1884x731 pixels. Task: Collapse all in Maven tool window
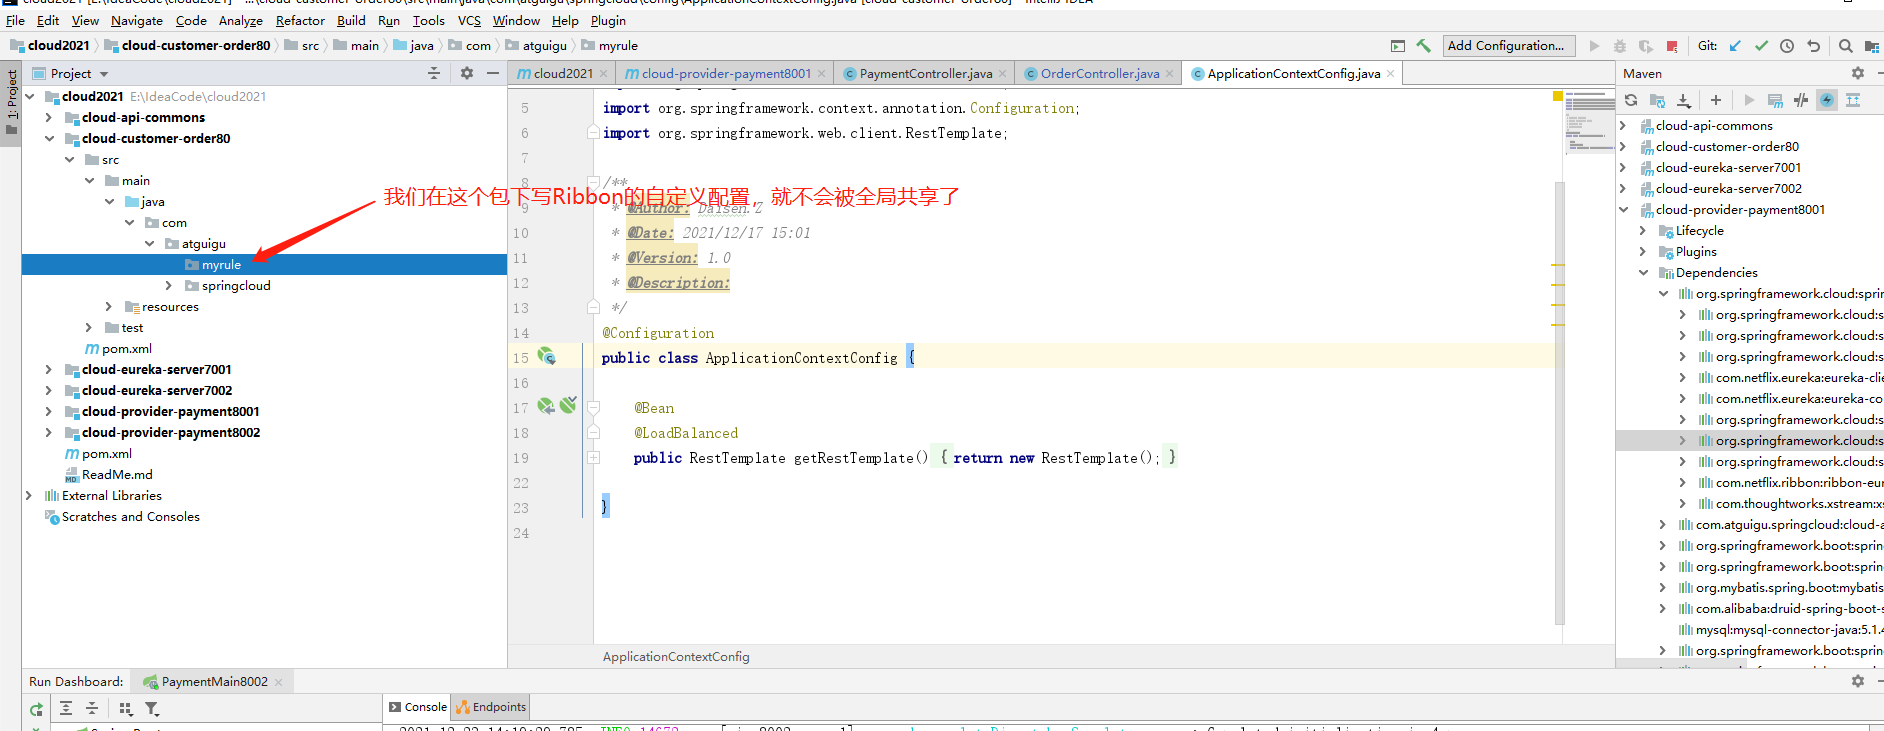tap(1853, 100)
